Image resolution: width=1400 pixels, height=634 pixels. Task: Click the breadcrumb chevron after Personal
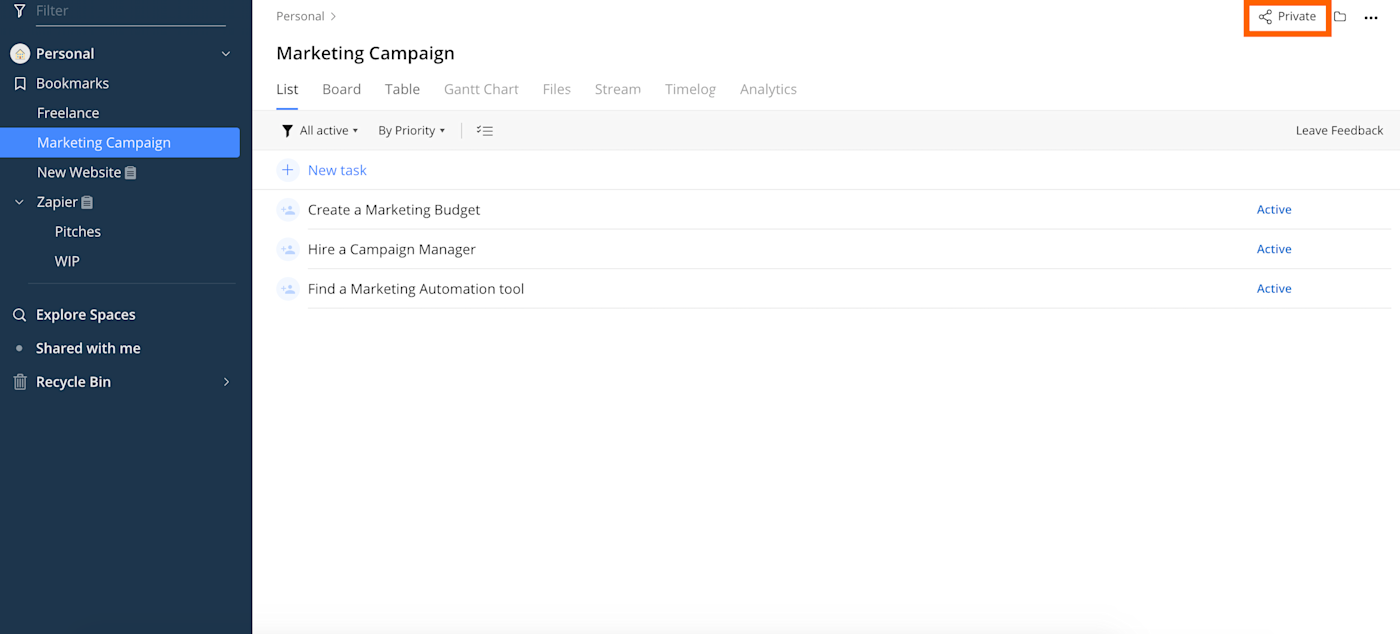[x=334, y=17]
